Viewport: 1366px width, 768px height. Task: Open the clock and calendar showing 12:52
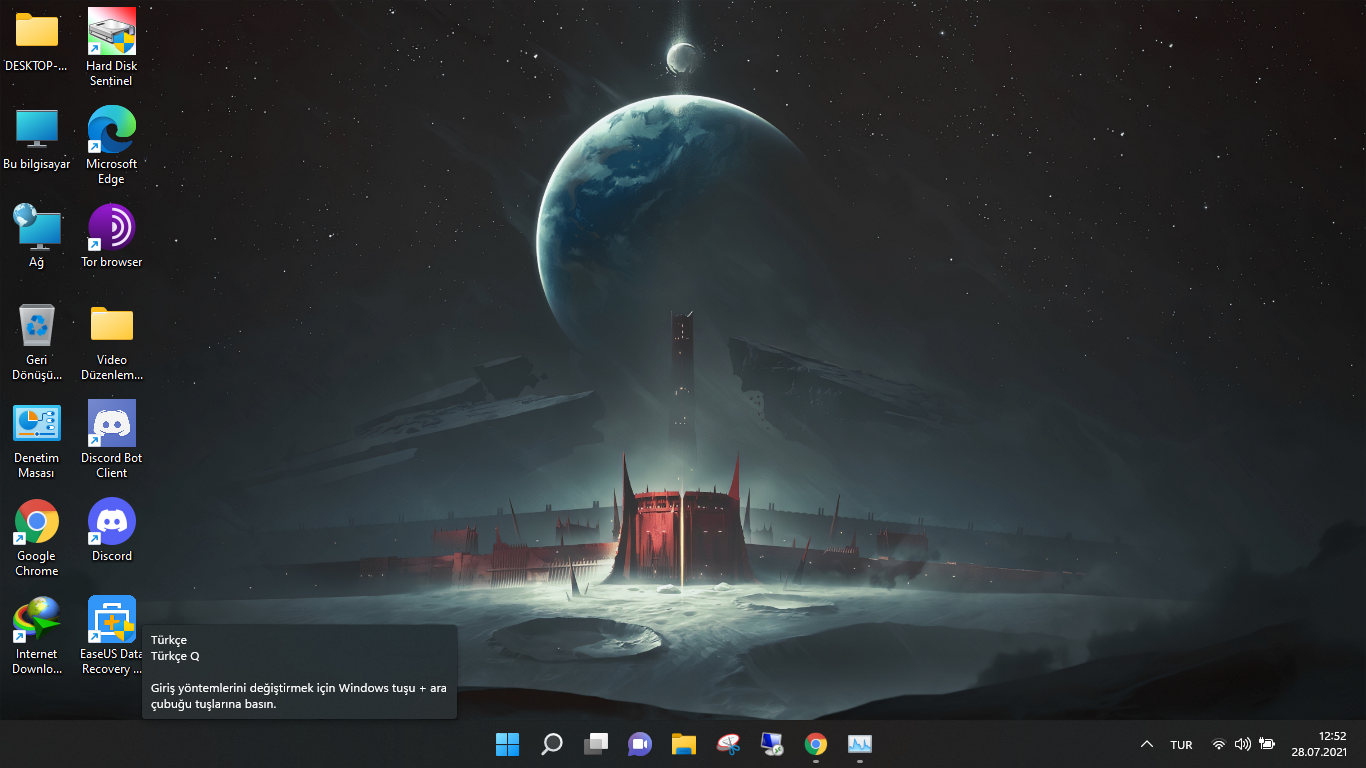pyautogui.click(x=1319, y=744)
